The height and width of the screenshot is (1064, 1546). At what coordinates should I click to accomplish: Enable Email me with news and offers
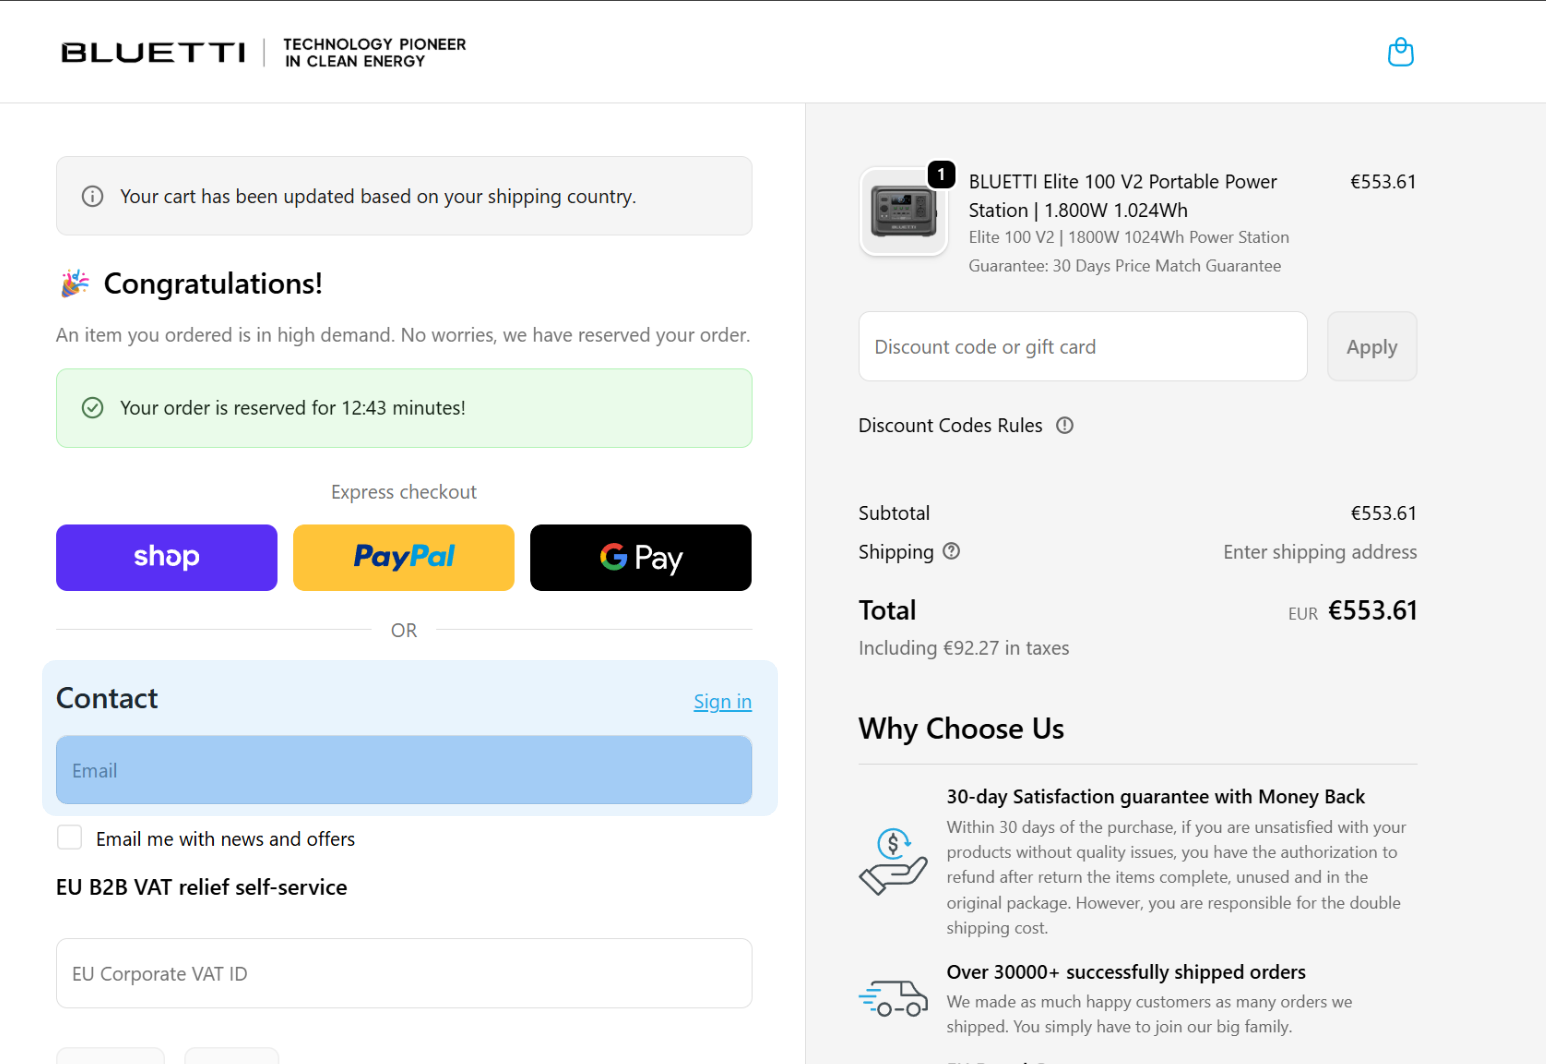(70, 838)
